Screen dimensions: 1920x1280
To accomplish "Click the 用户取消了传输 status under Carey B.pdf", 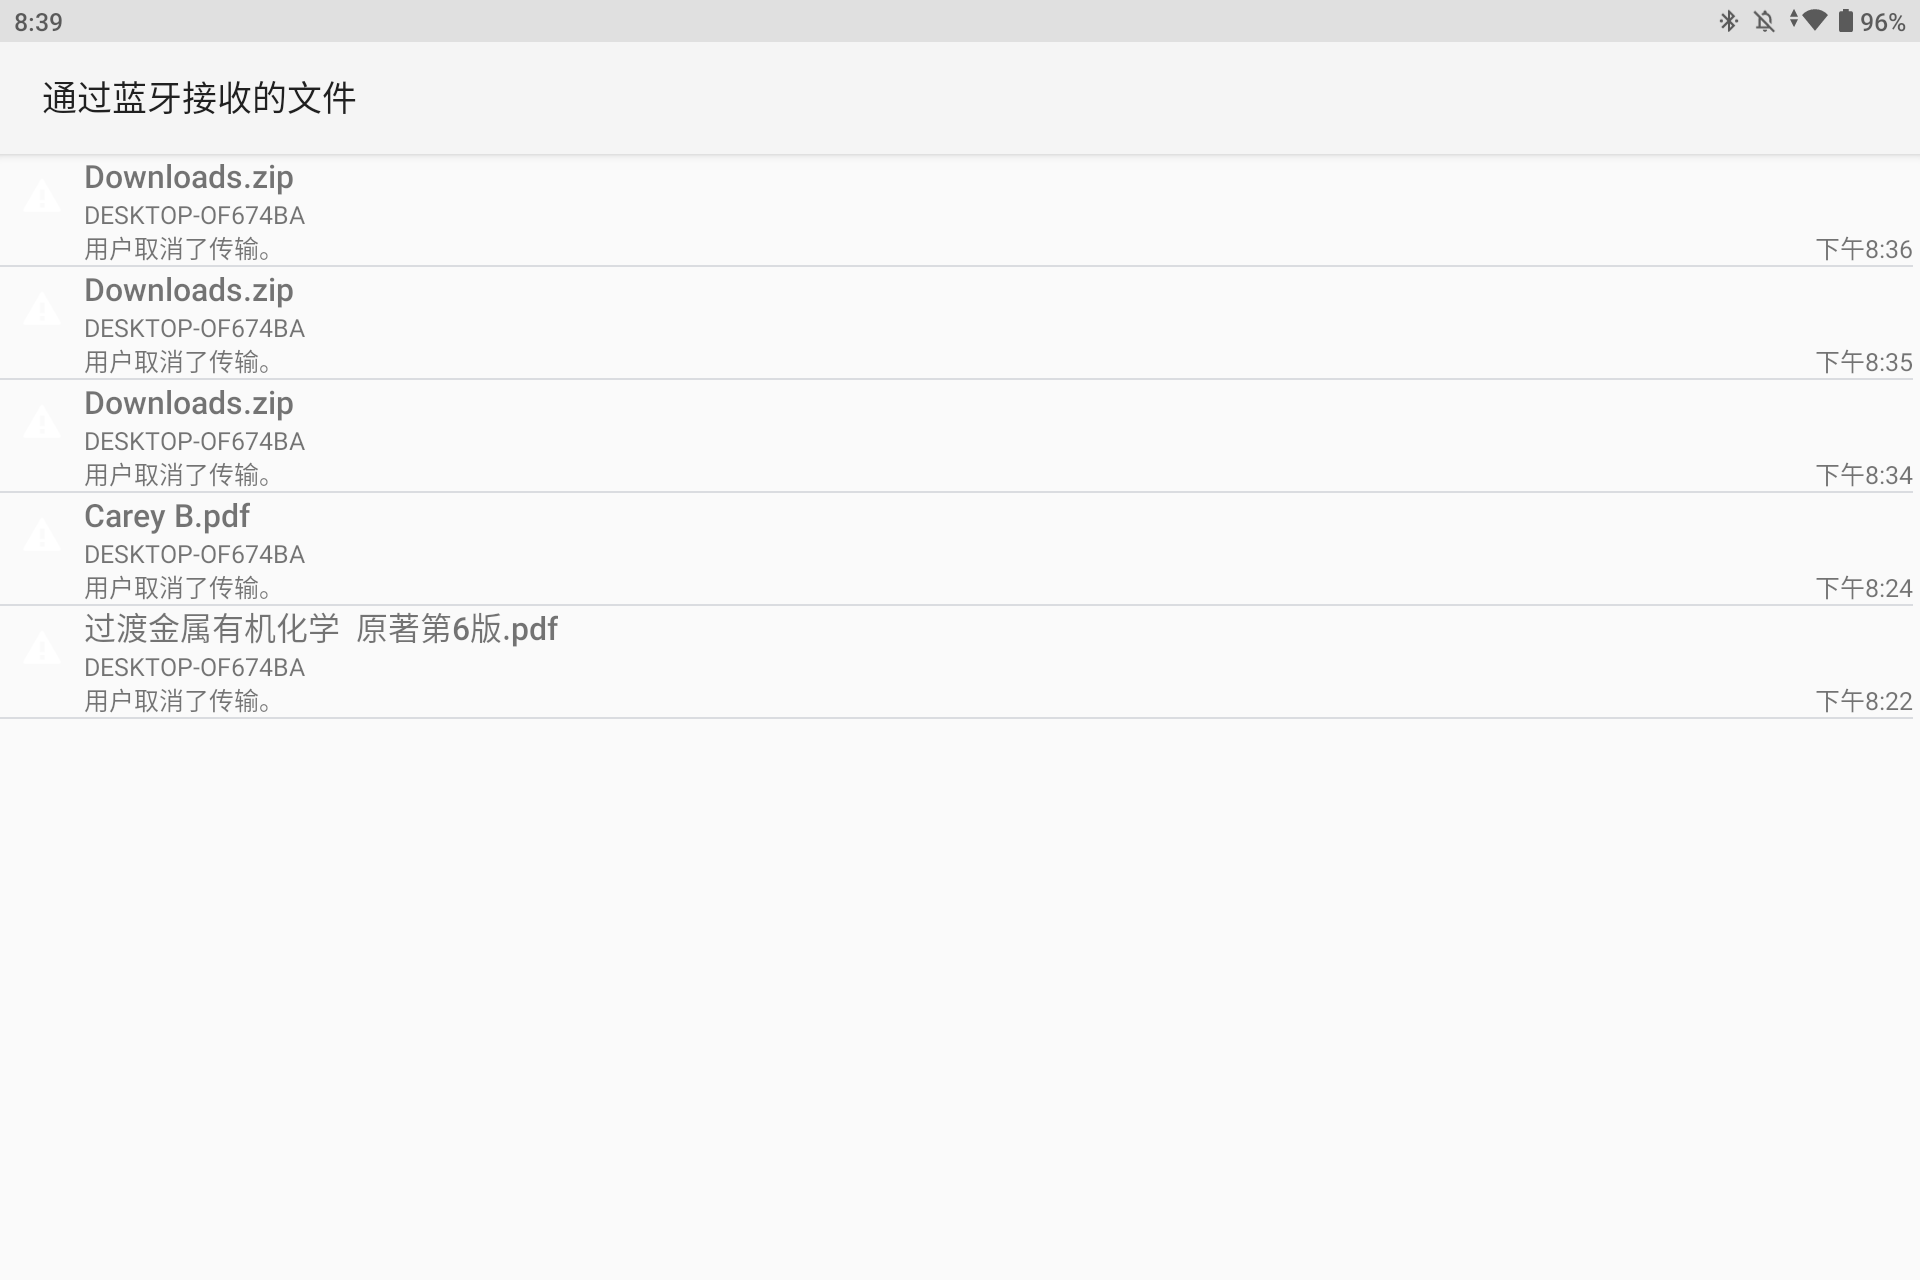I will coord(178,588).
